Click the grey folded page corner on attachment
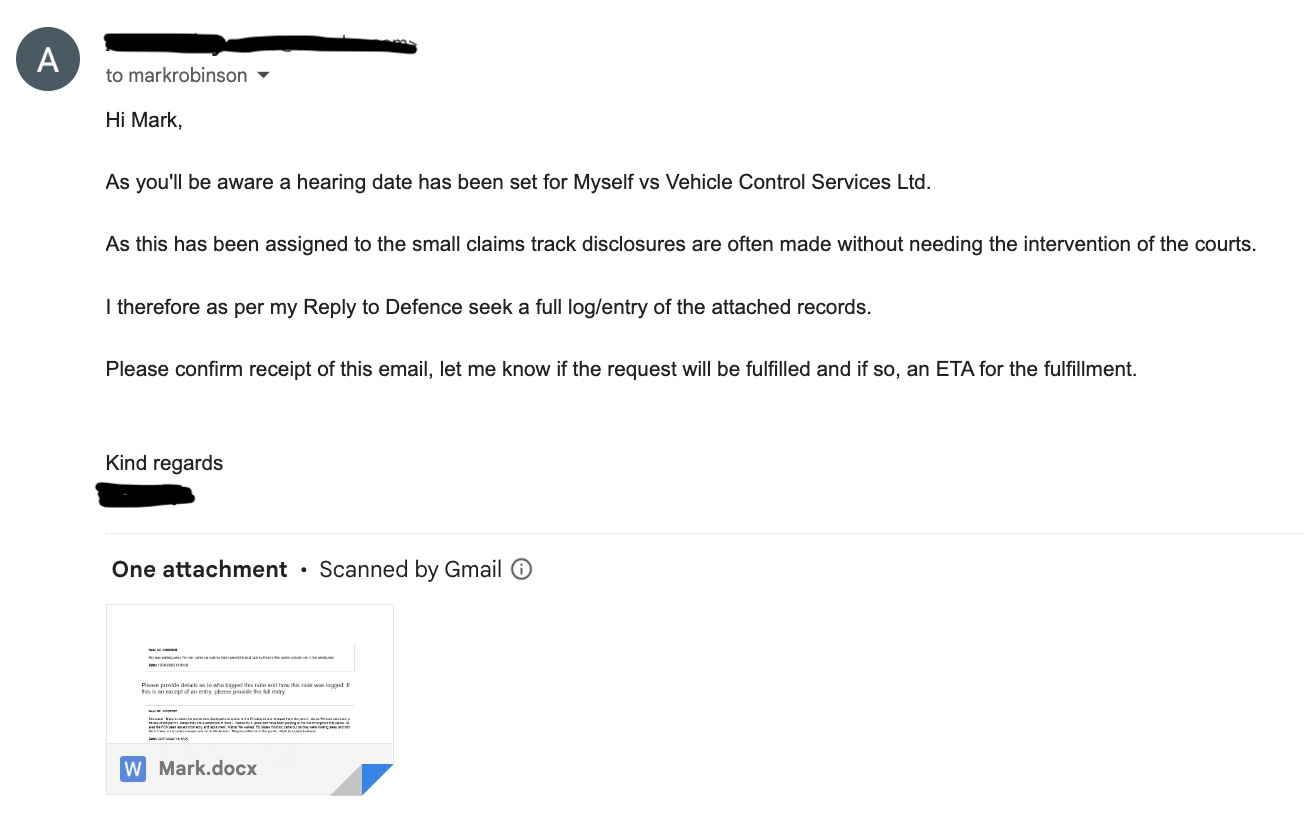Screen dimensions: 1304x826 point(346,780)
